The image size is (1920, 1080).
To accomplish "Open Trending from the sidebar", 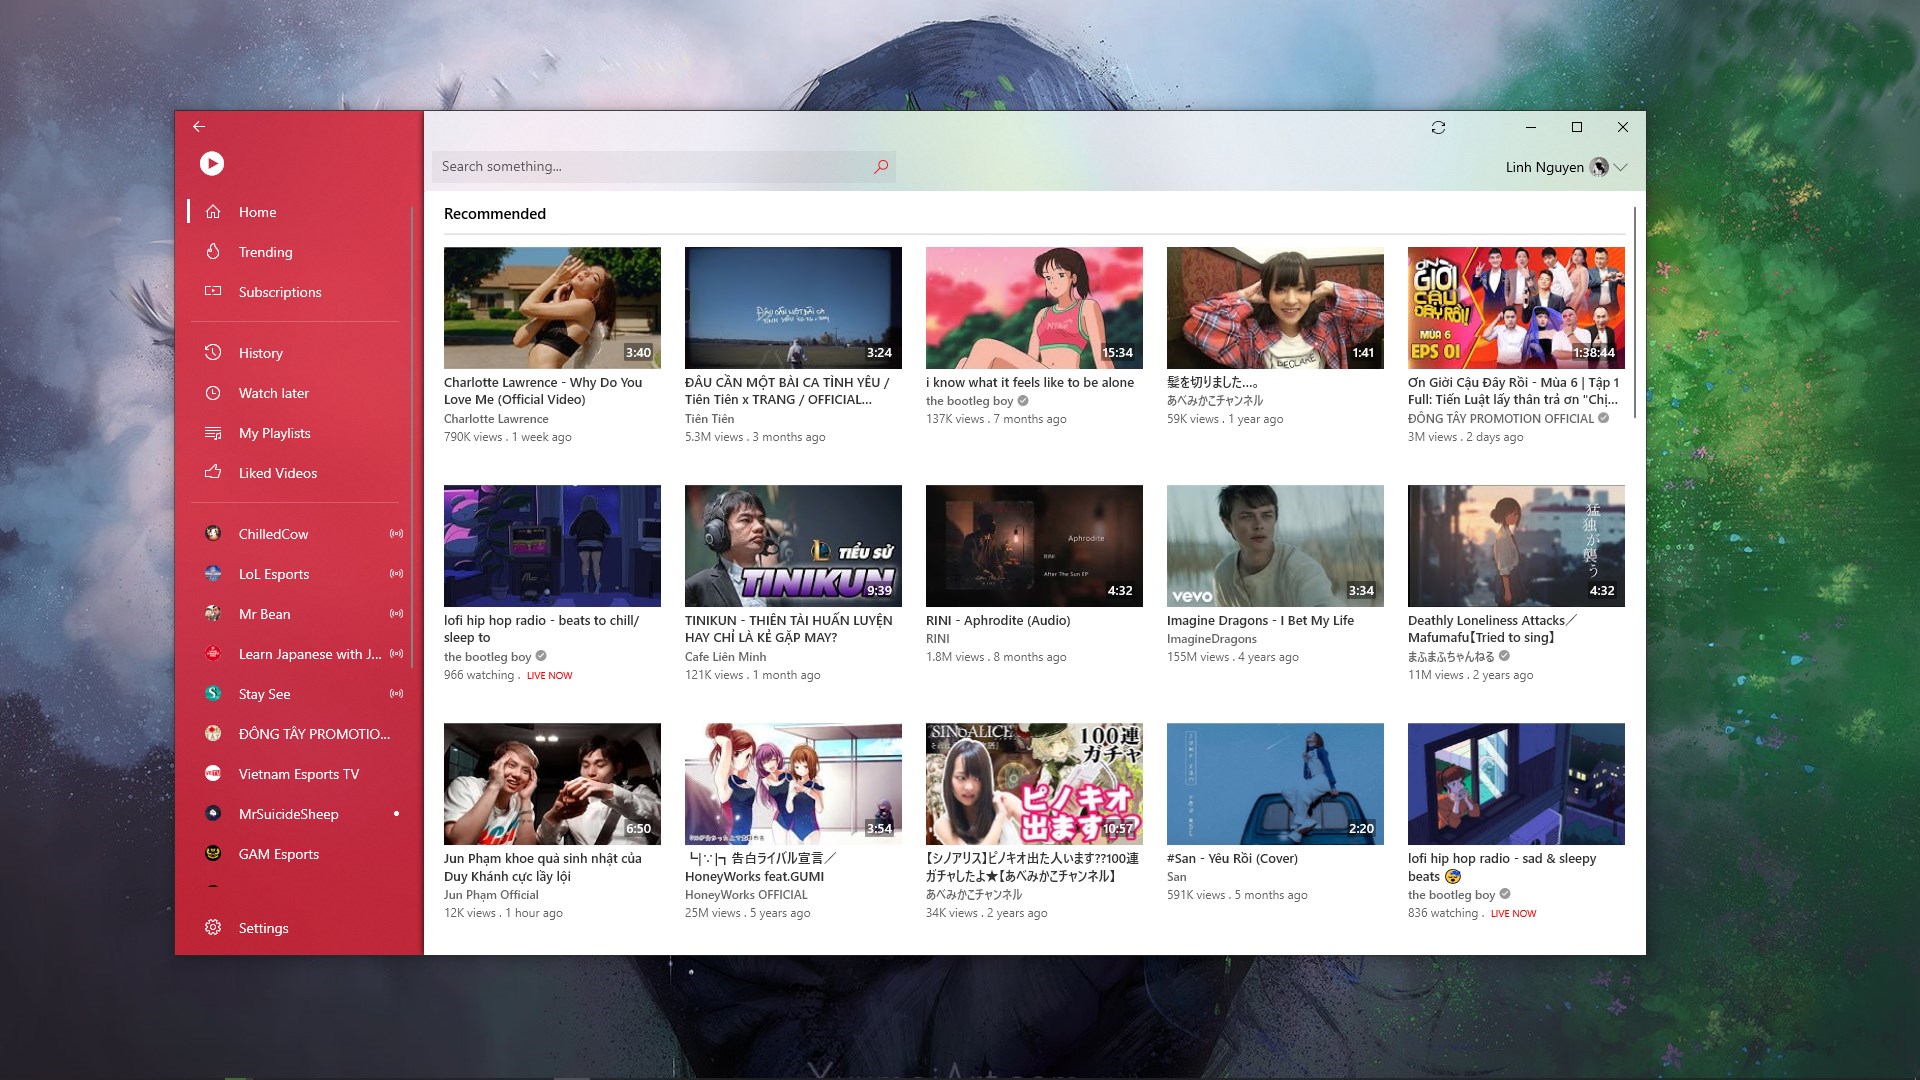I will click(x=265, y=252).
